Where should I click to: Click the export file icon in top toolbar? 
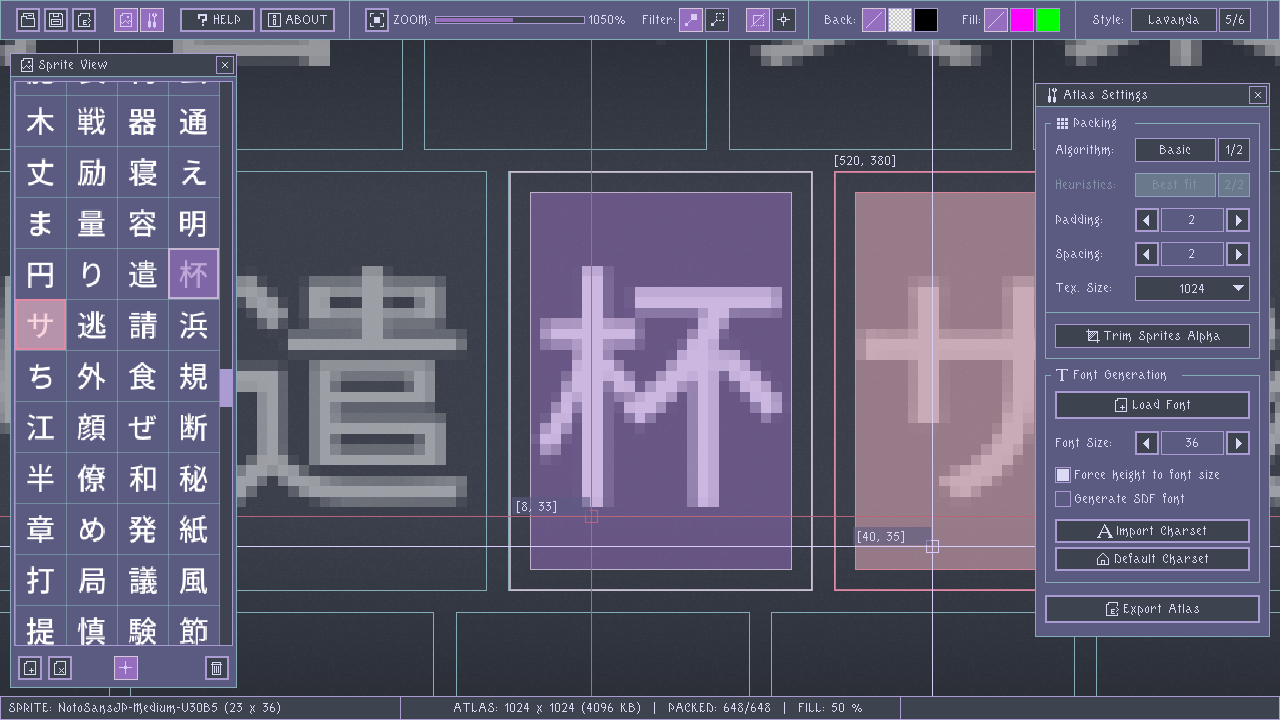tap(84, 20)
